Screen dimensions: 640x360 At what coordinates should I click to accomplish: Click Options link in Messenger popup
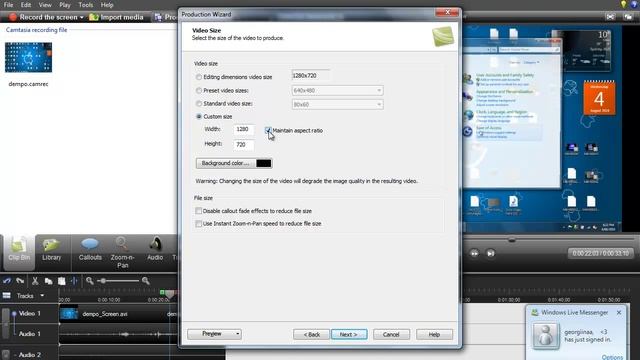click(x=612, y=357)
